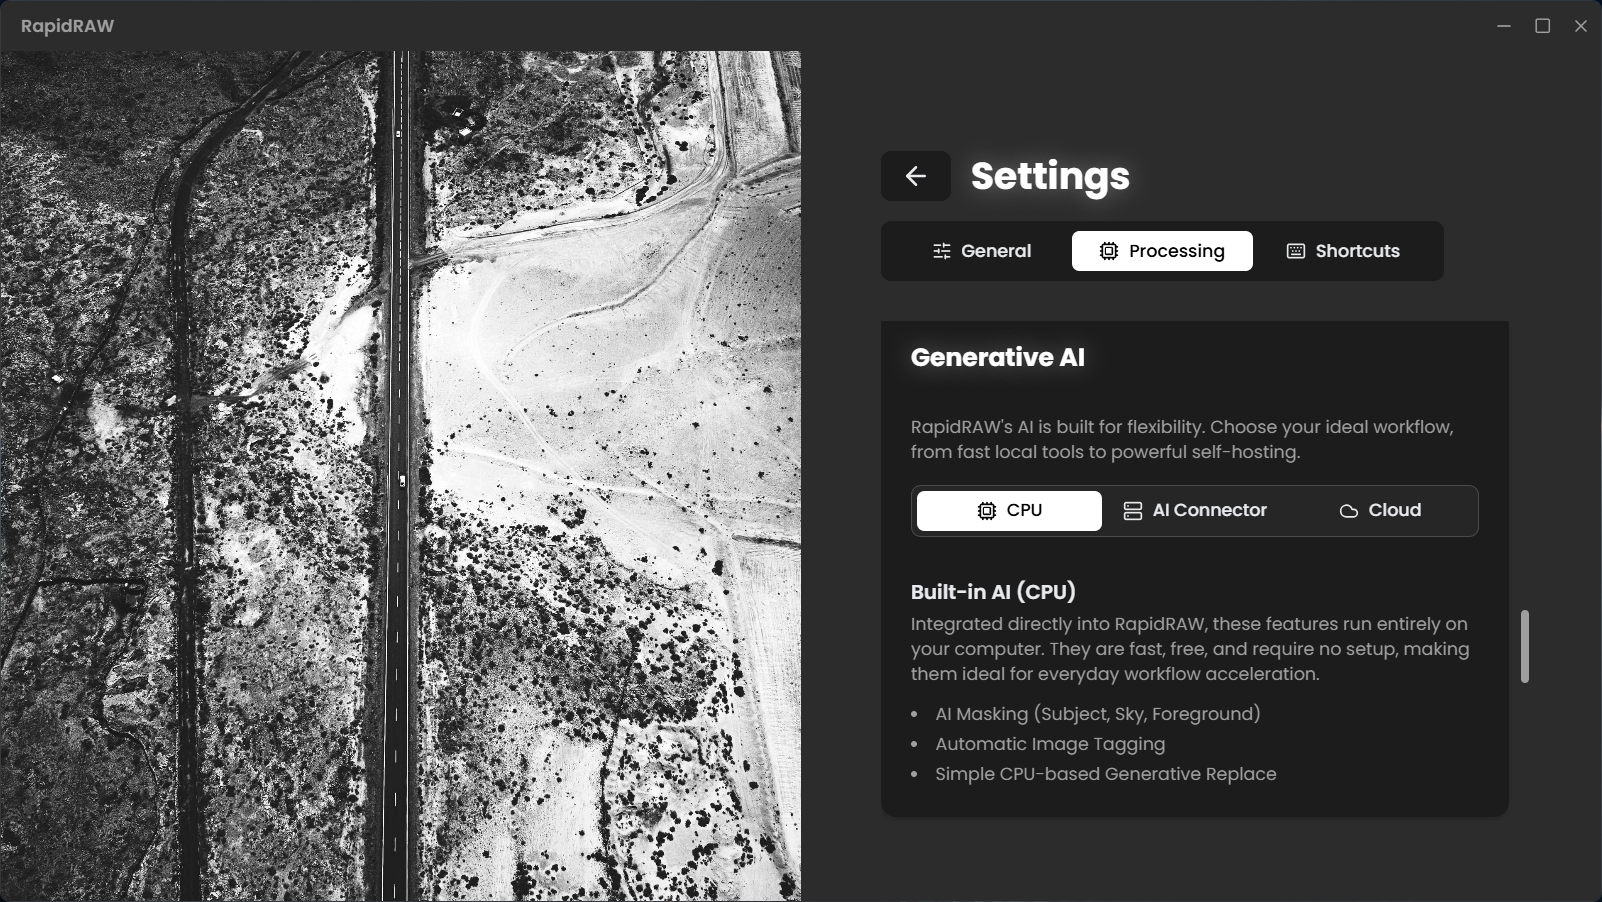Switch to the Shortcuts tab
Image resolution: width=1602 pixels, height=902 pixels.
click(1343, 251)
